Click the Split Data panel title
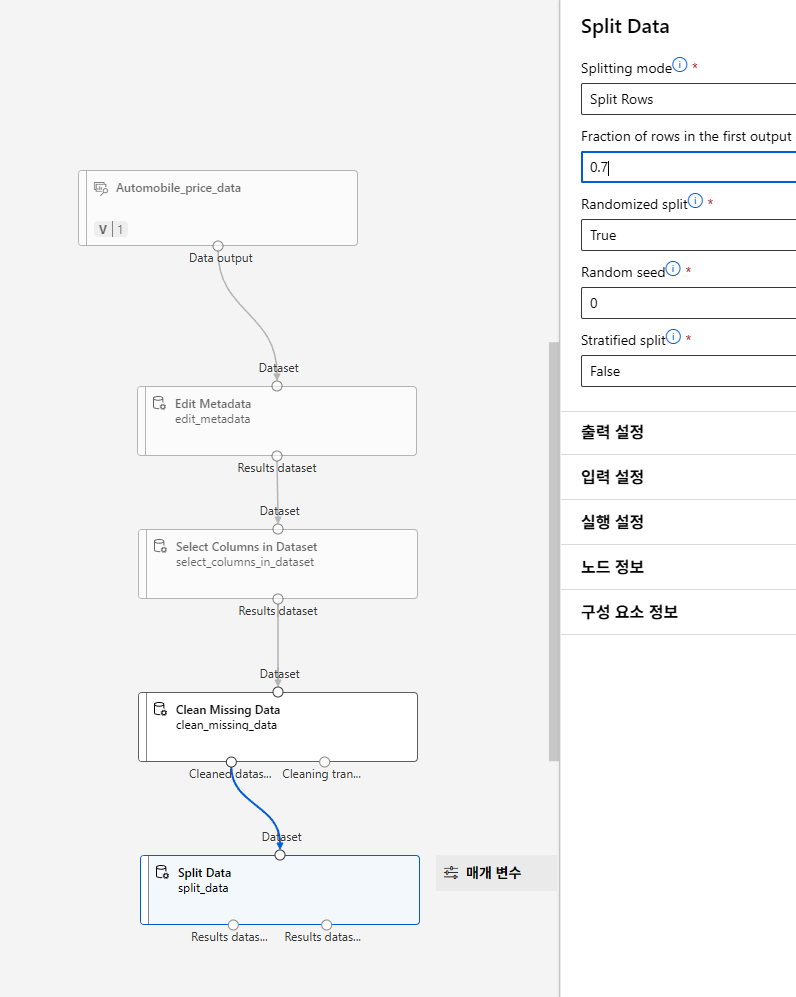 click(x=625, y=27)
